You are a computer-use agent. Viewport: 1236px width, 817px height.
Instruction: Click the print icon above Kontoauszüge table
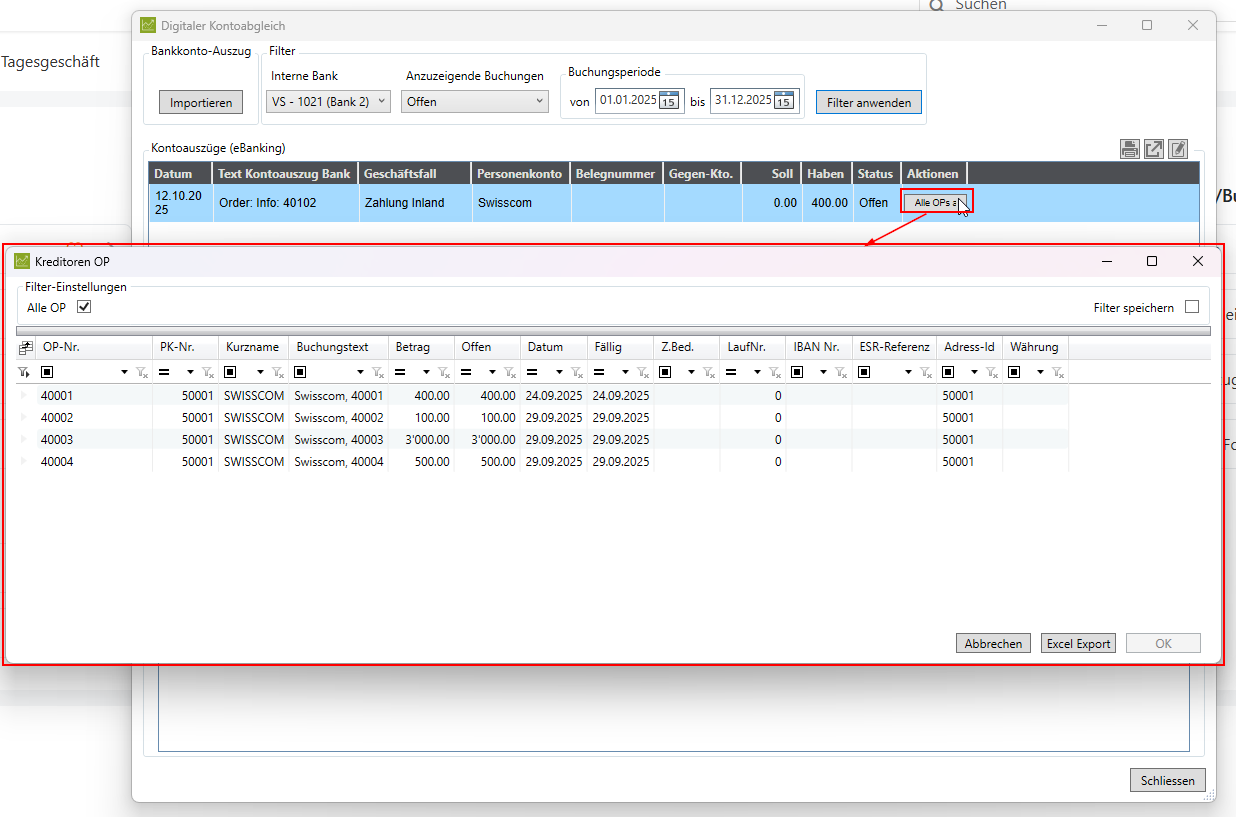point(1129,149)
